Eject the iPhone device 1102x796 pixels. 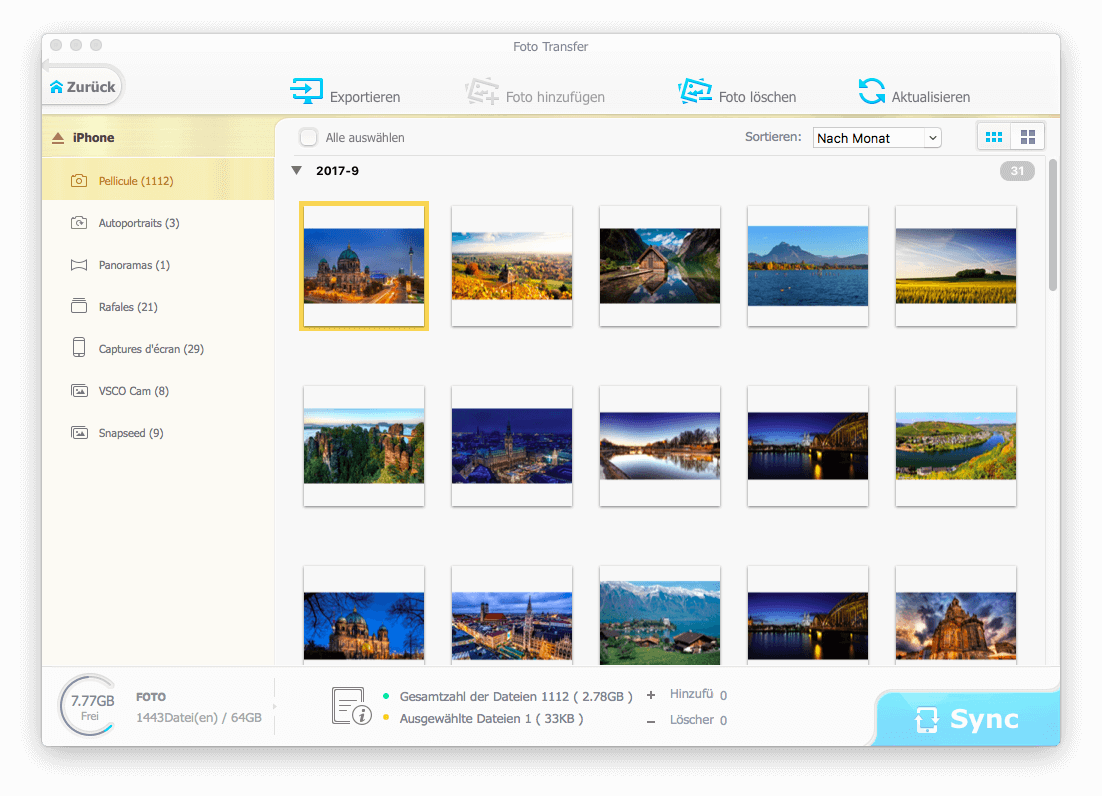(x=58, y=138)
